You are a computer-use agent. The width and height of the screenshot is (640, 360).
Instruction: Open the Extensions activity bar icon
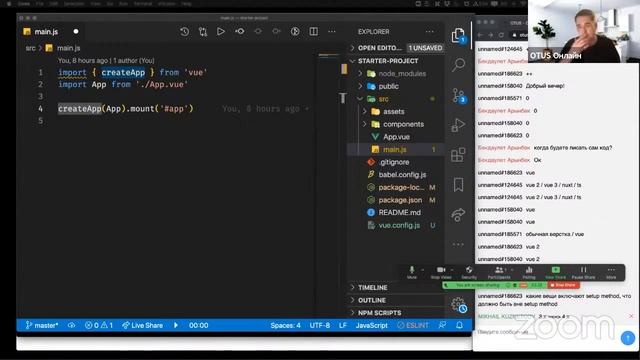click(x=458, y=155)
